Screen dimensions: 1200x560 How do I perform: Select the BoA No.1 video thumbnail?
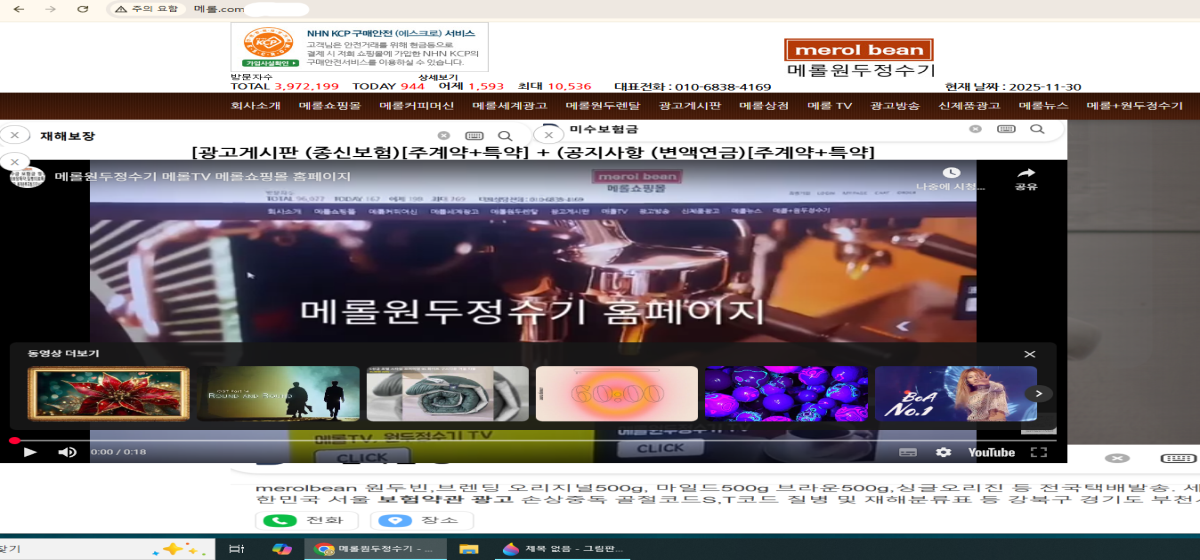(955, 393)
